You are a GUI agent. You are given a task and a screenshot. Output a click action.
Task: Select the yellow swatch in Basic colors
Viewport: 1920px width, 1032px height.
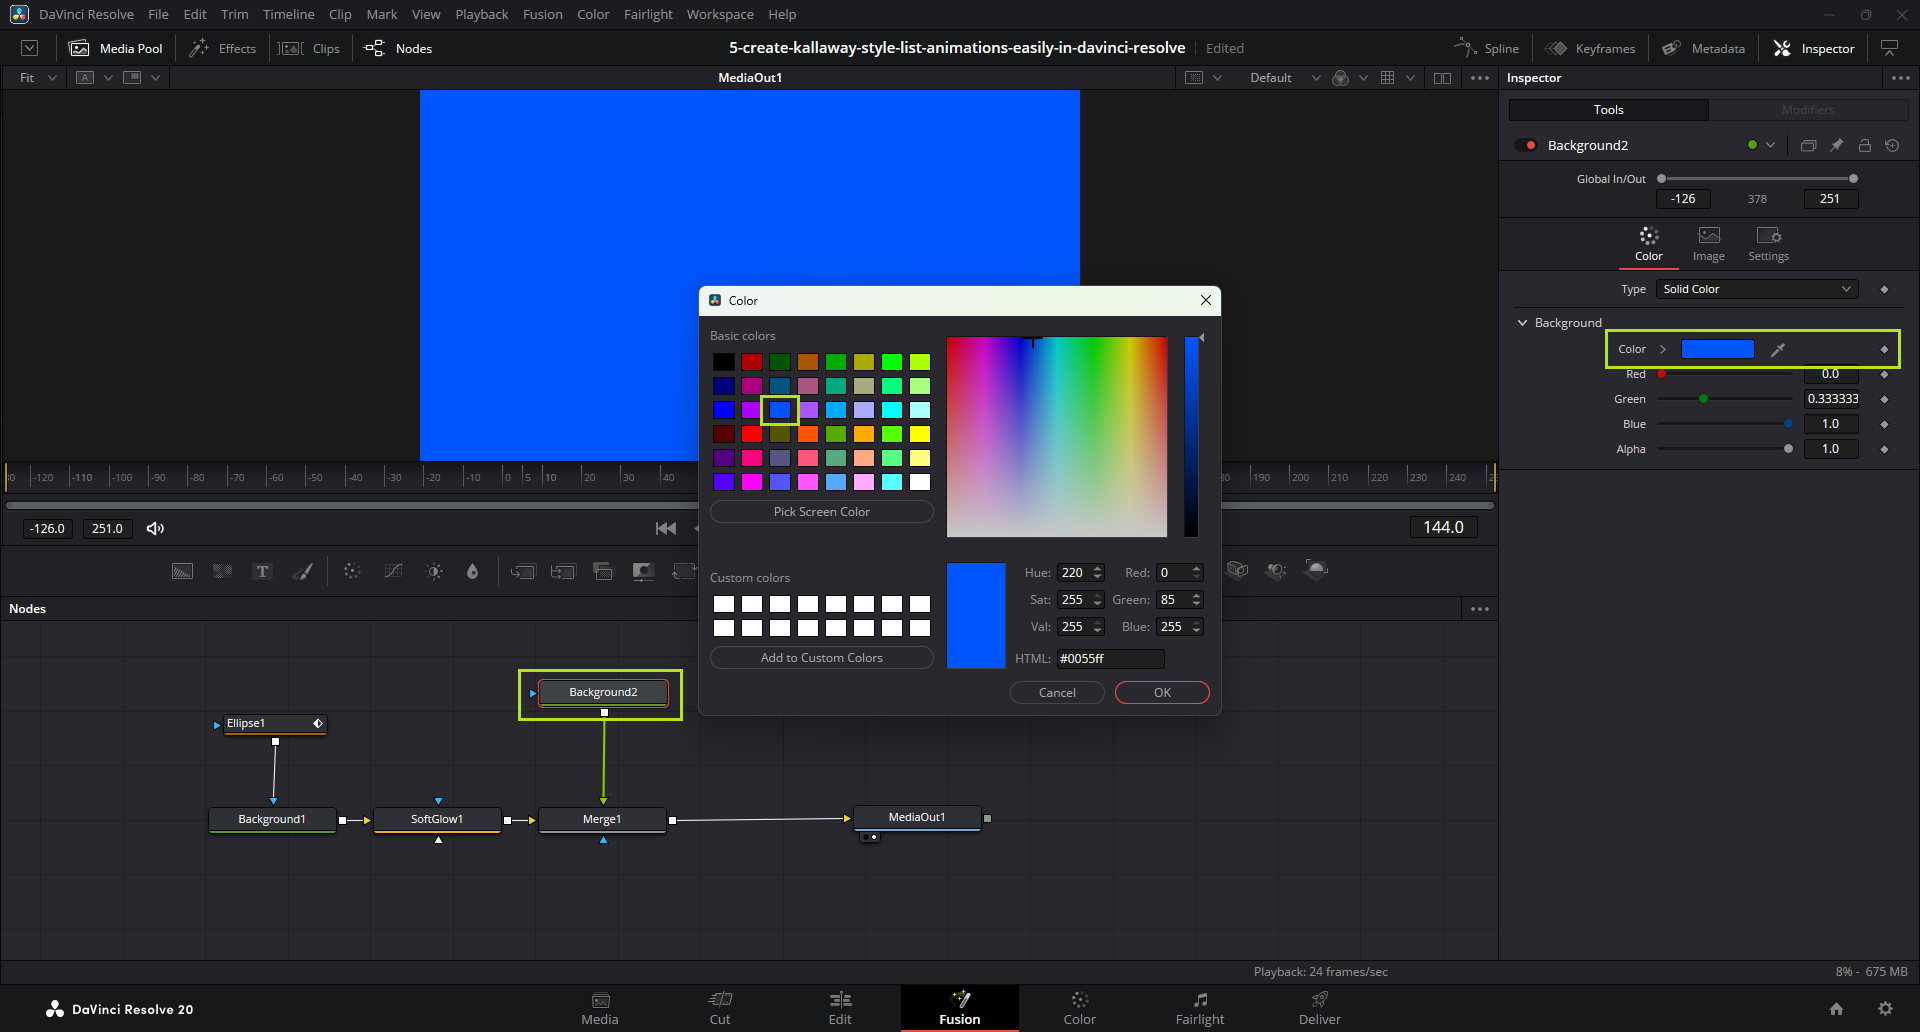click(920, 434)
